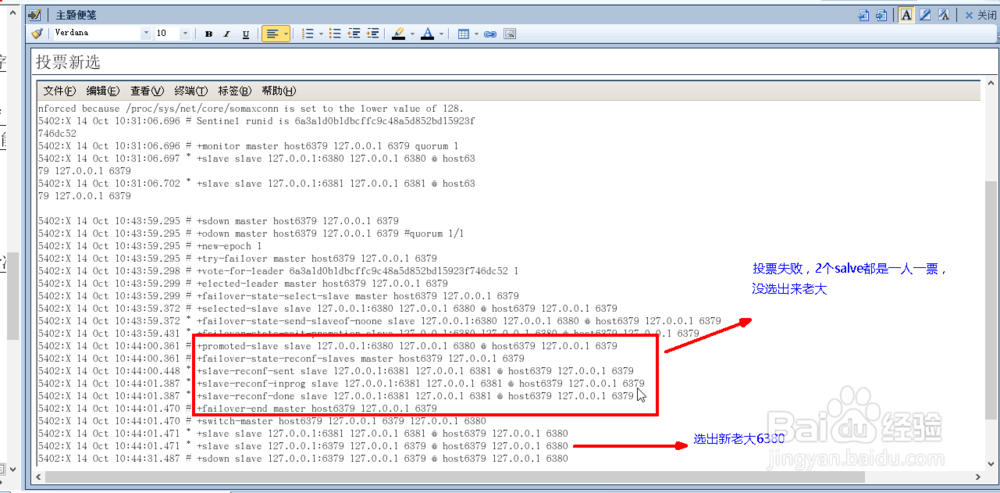This screenshot has width=1000, height=493.
Task: Click the '+new-epoch 1' log line
Action: point(152,246)
